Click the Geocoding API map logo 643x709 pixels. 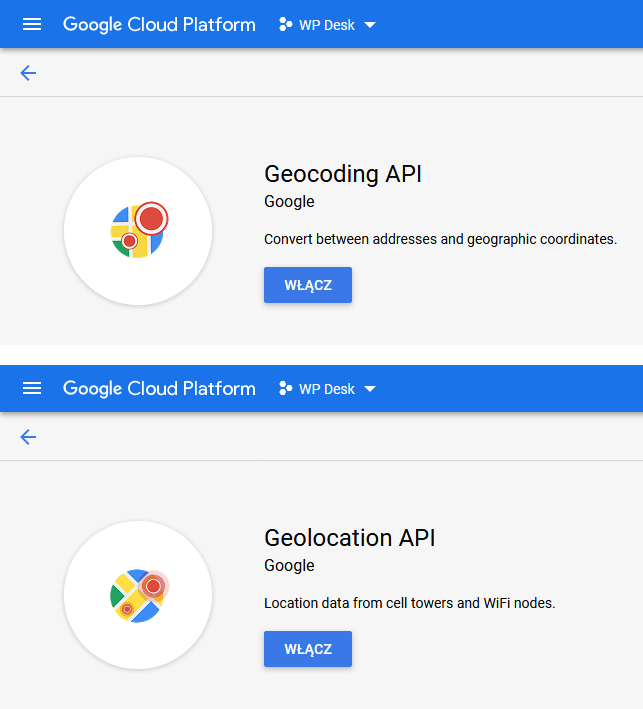[x=138, y=231]
